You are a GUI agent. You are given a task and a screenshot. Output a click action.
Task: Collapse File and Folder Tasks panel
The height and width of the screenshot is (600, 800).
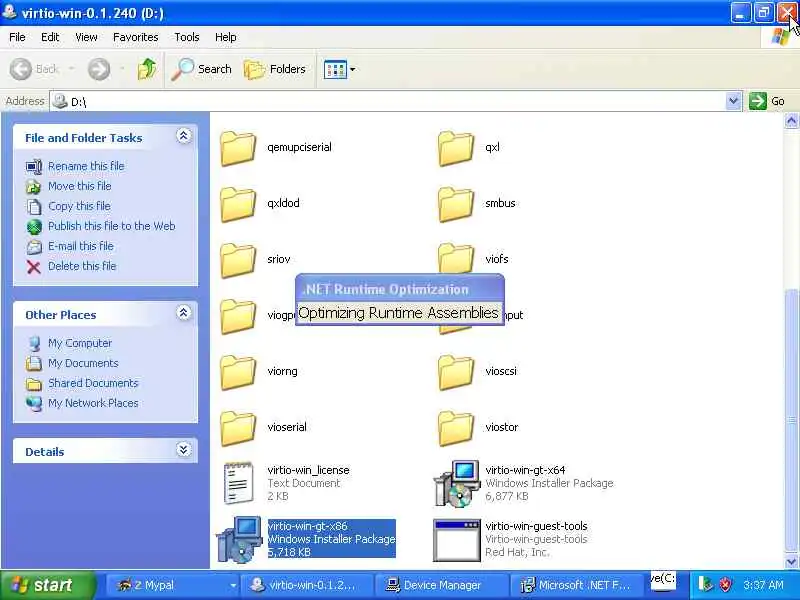point(184,136)
